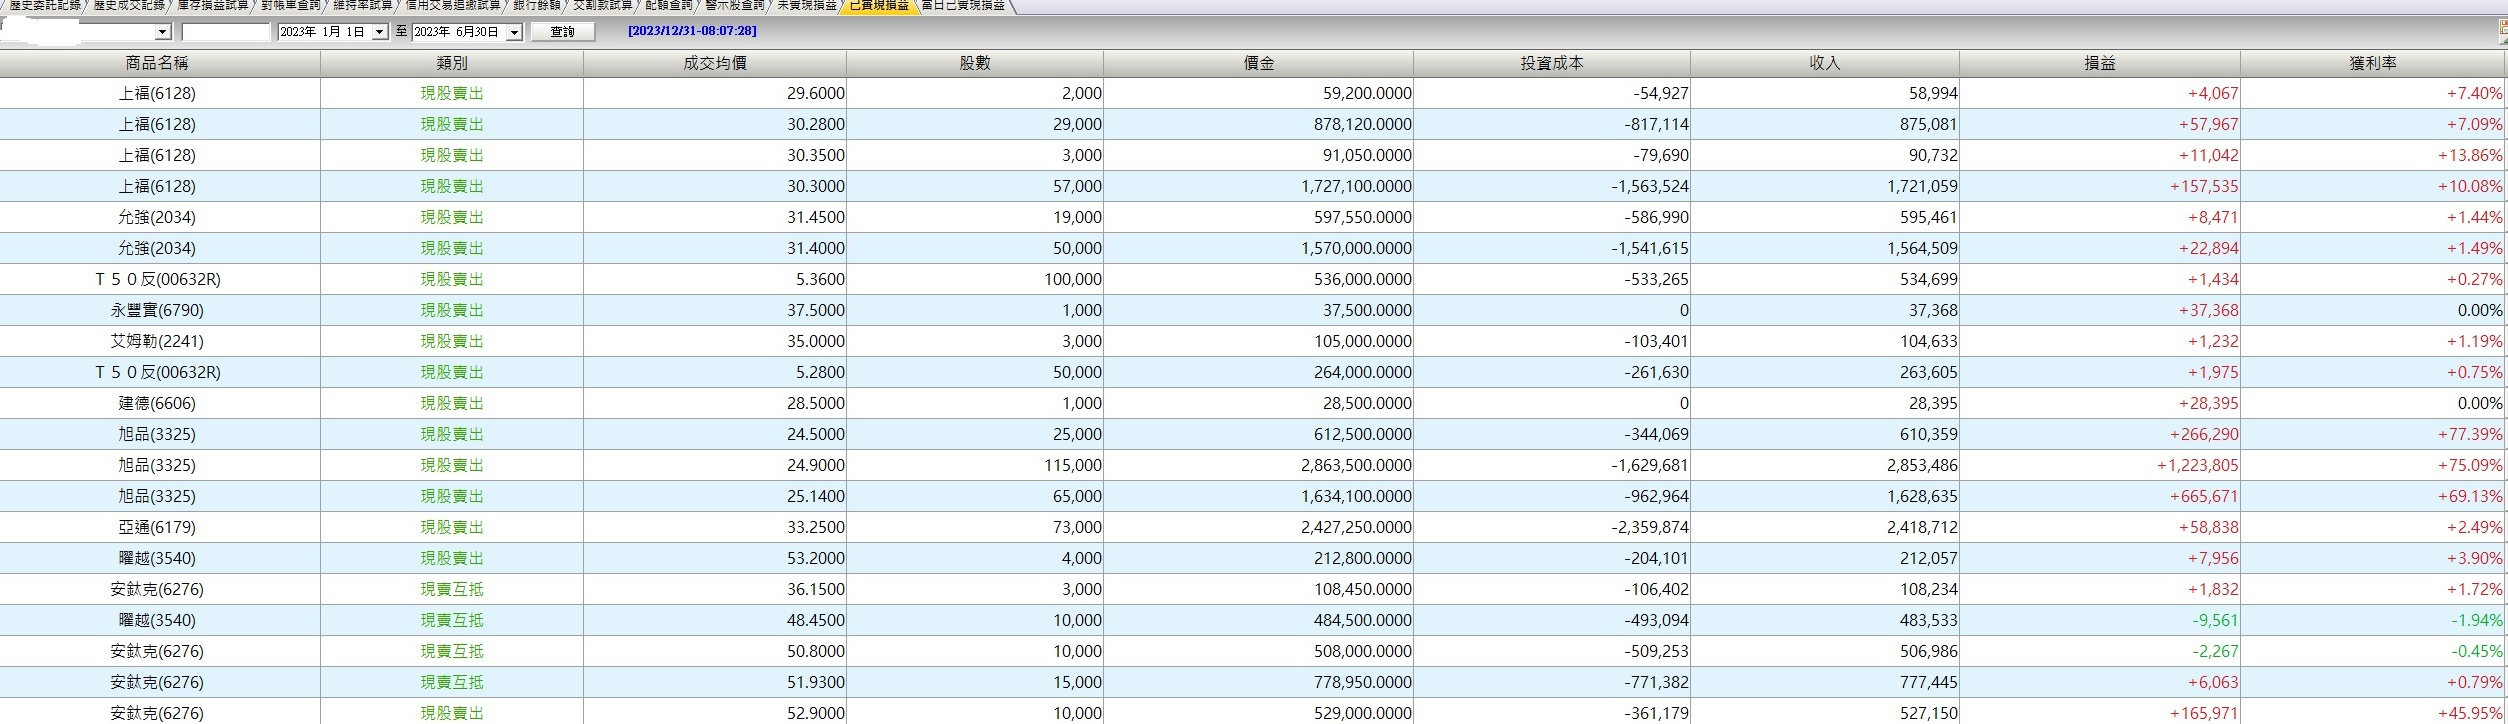
Task: Click the 2,863,500.0000 amount cell
Action: [1259, 465]
